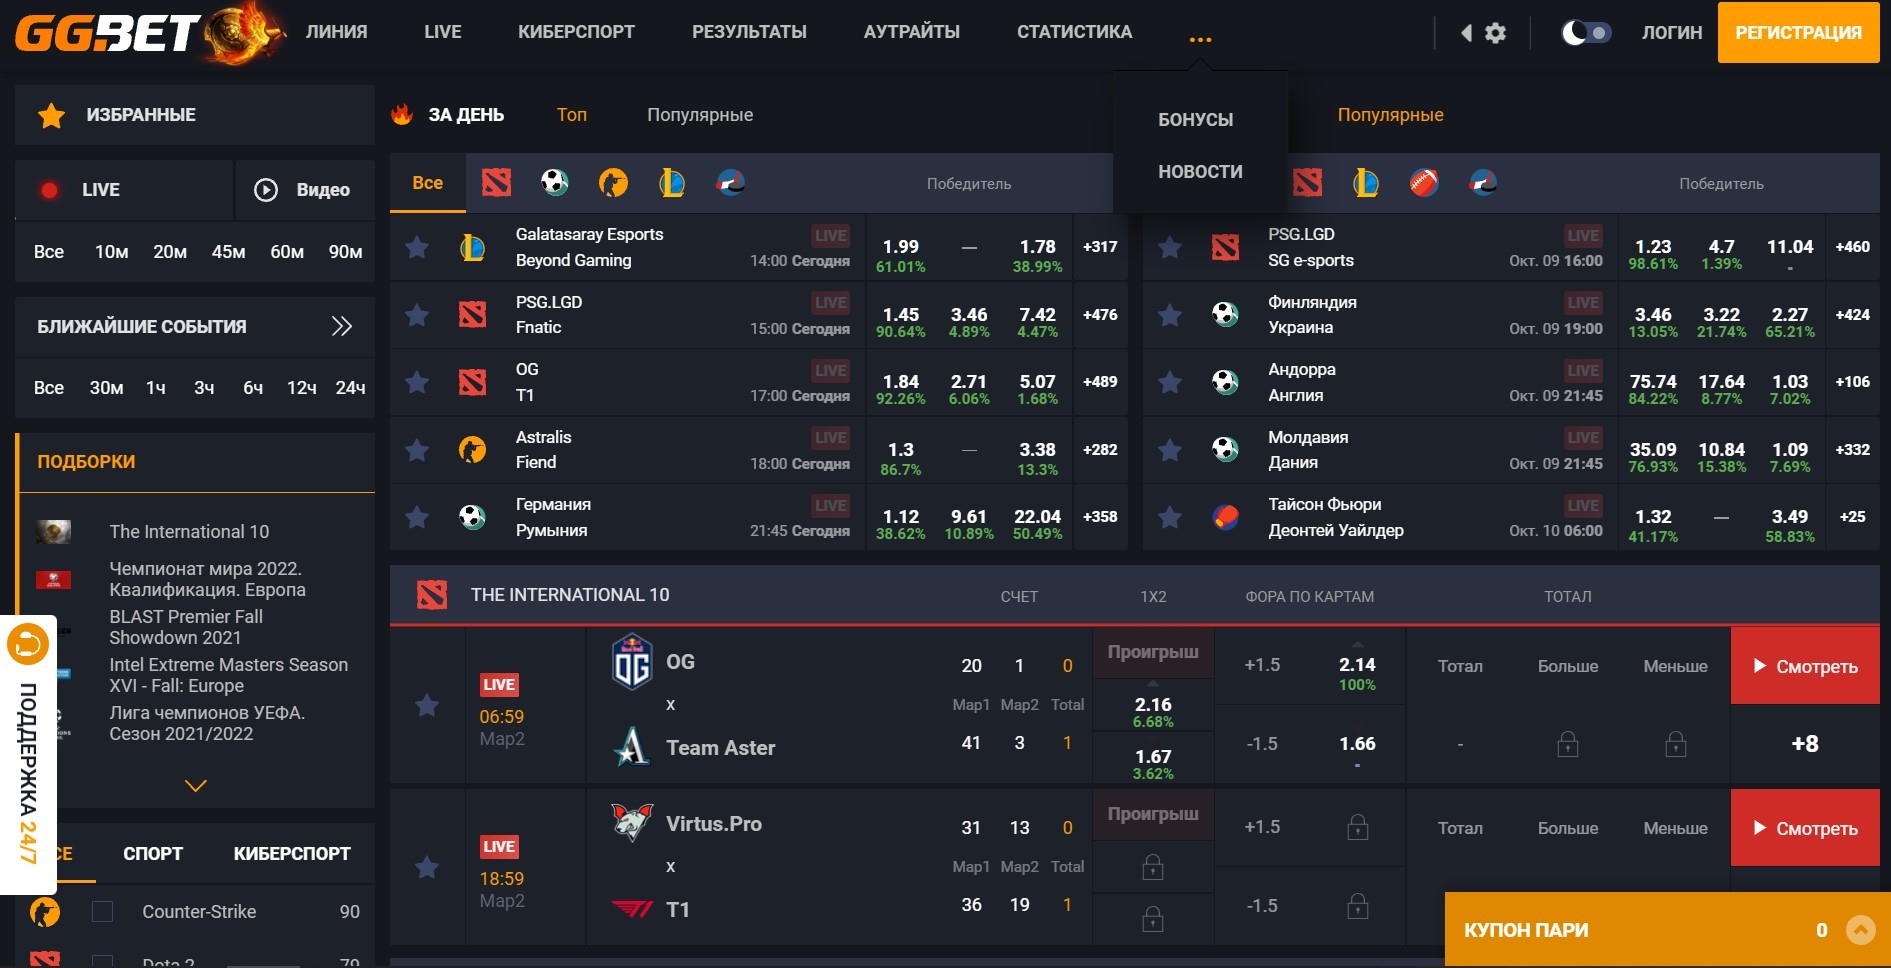The height and width of the screenshot is (968, 1891).
Task: Collapse the panel with the left arrow by the gear
Action: tap(1466, 33)
